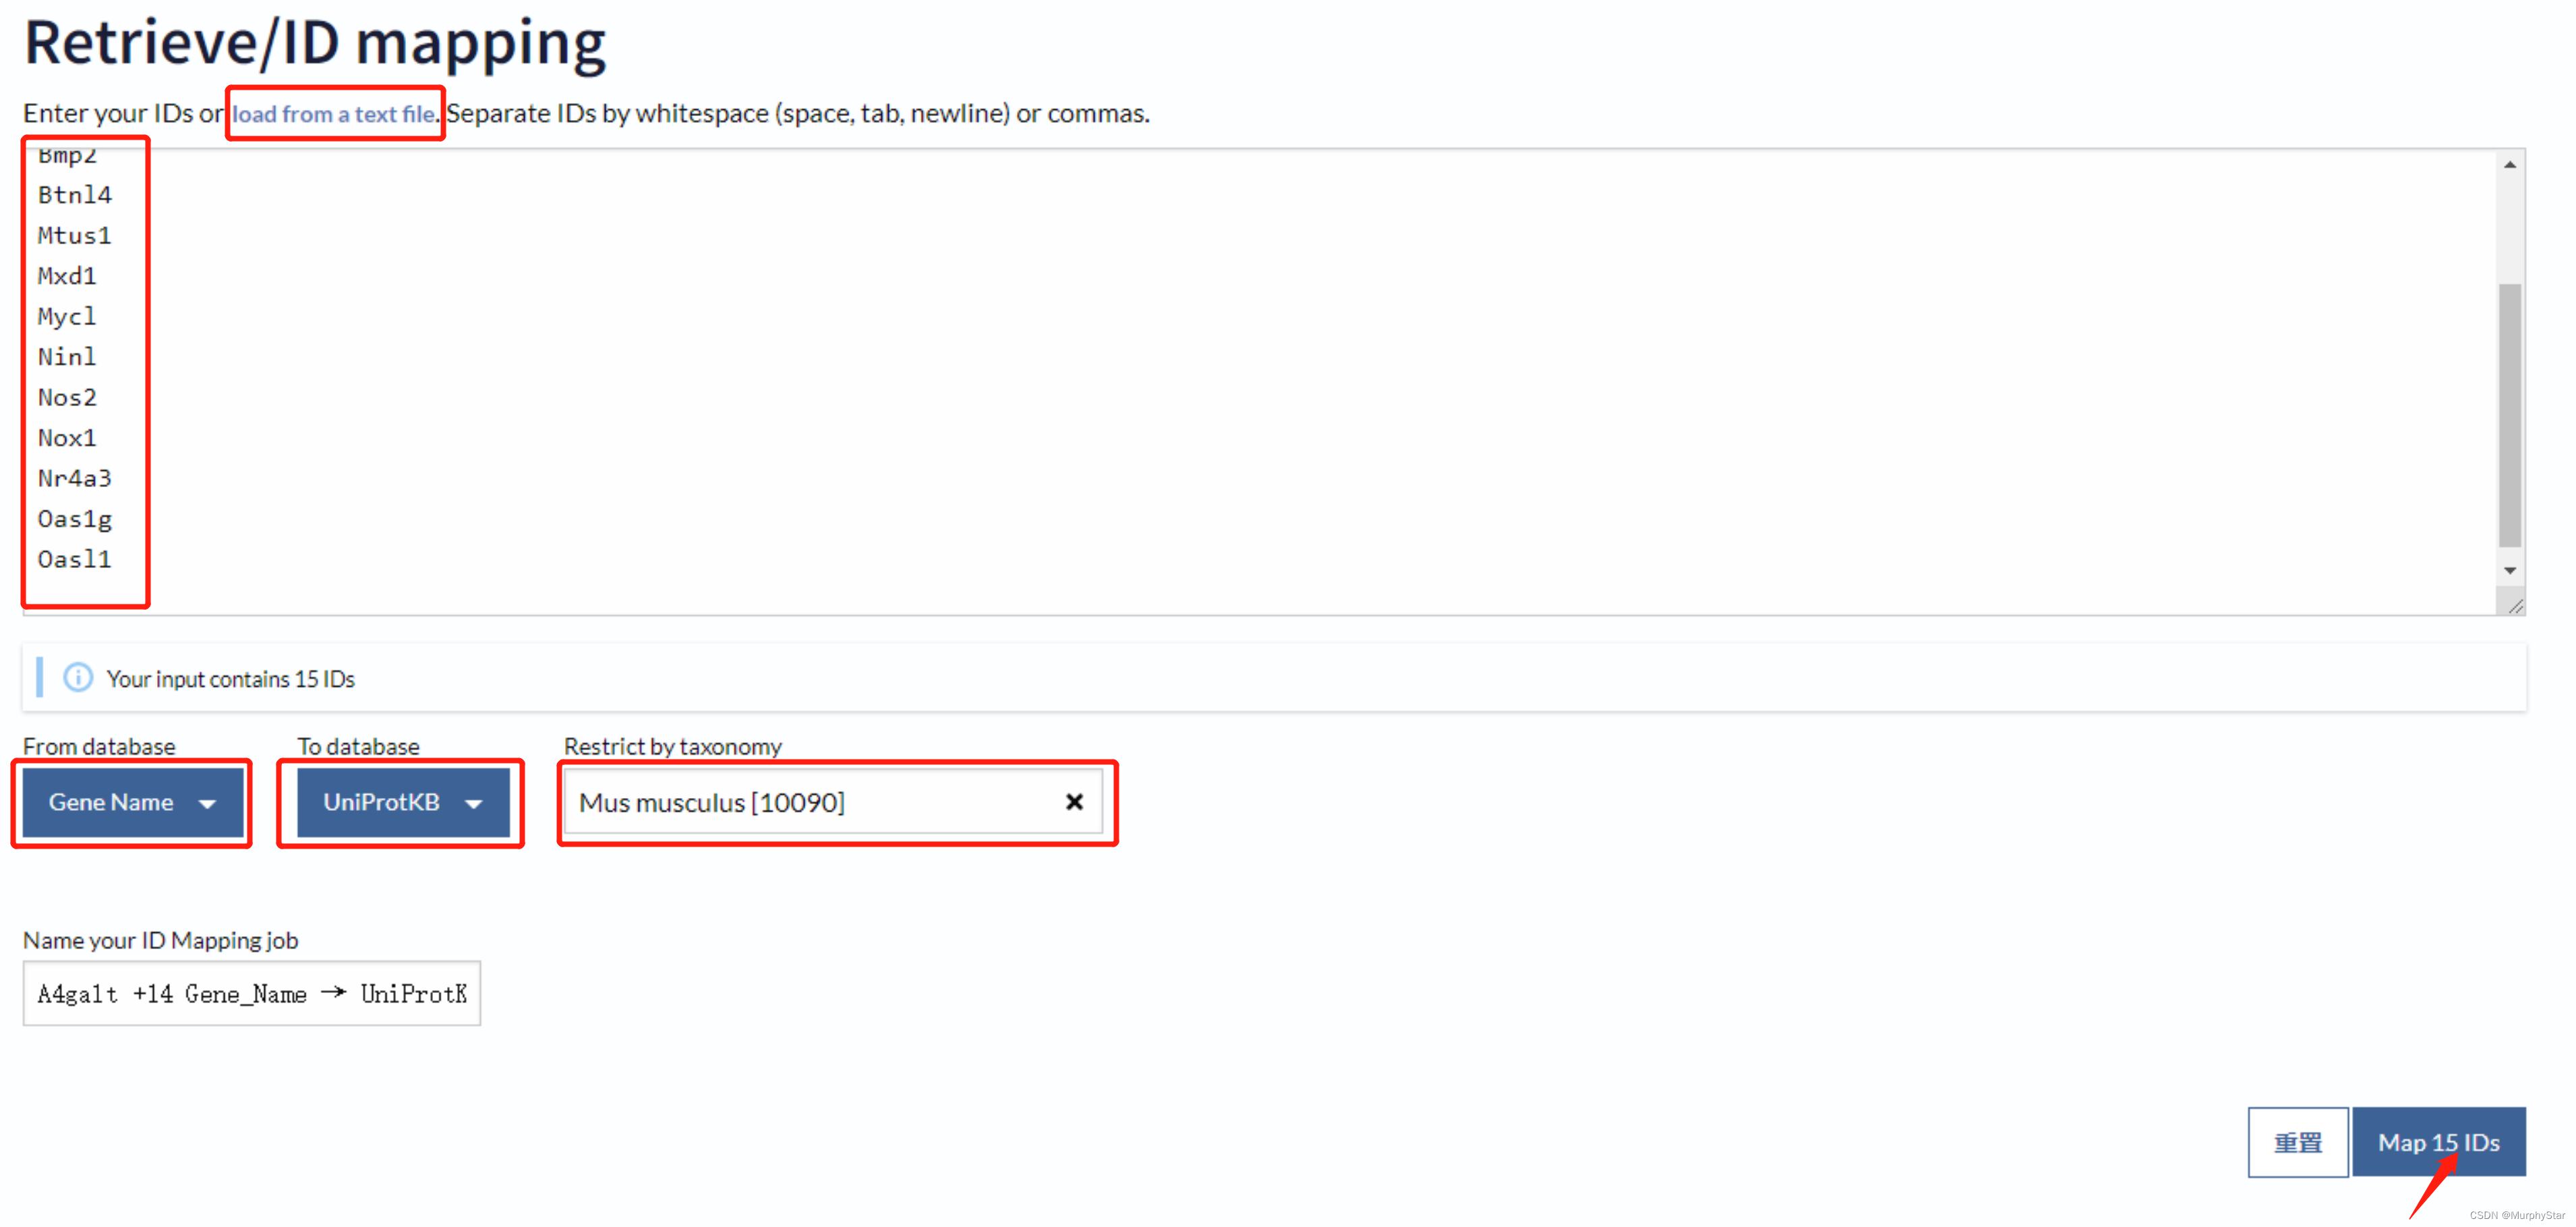Screen dimensions: 2576x1227
Task: Click the Mycl gene entry
Action: click(67, 317)
